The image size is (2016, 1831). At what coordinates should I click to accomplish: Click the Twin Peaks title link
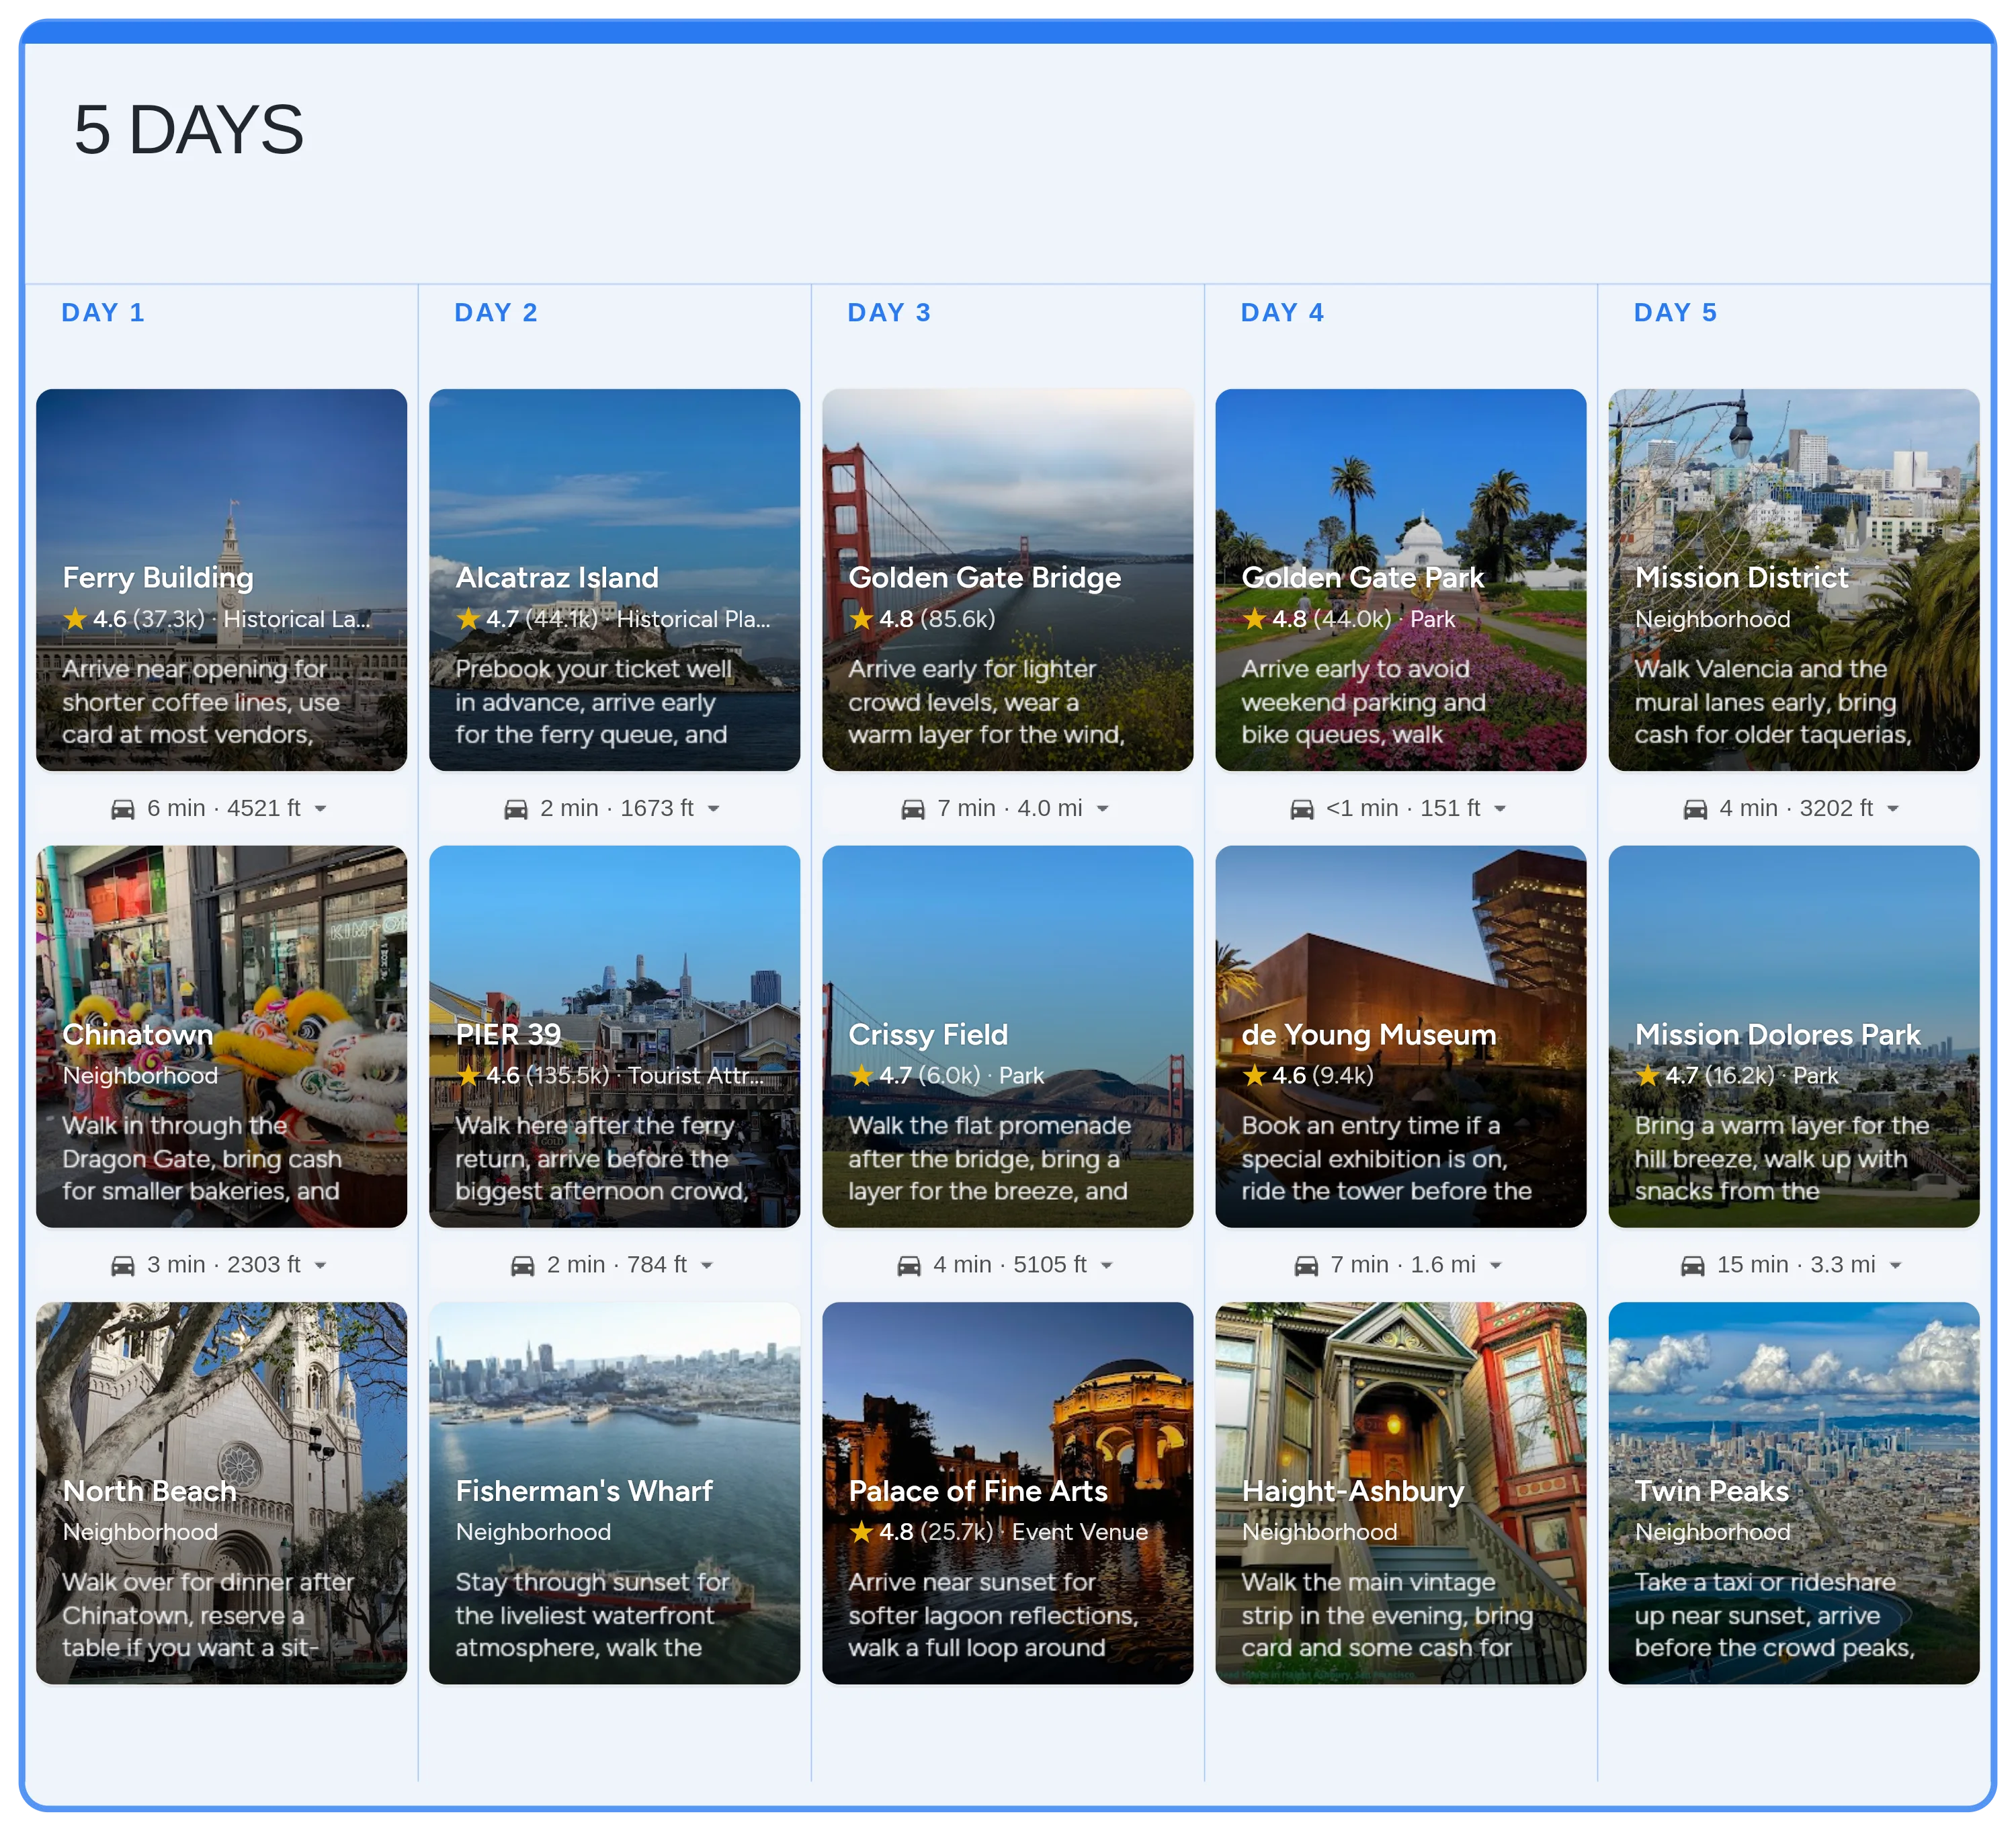click(1711, 1491)
